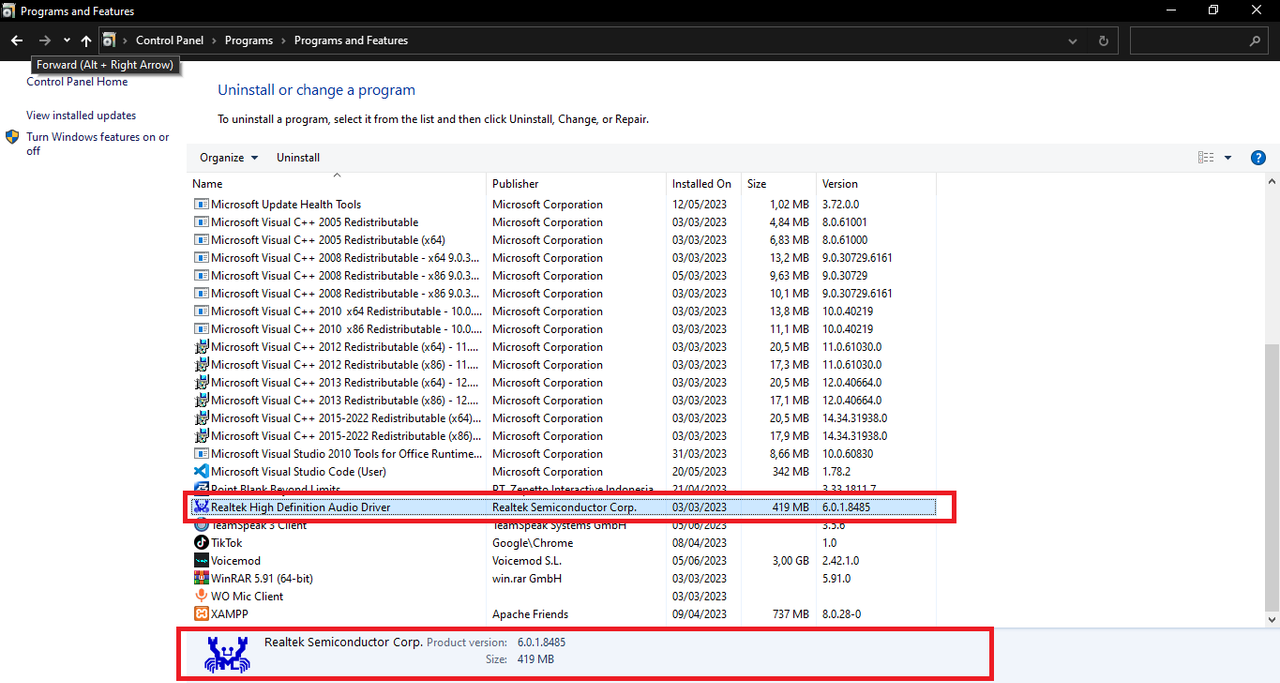
Task: Expand the address bar history dropdown
Action: tap(1073, 41)
